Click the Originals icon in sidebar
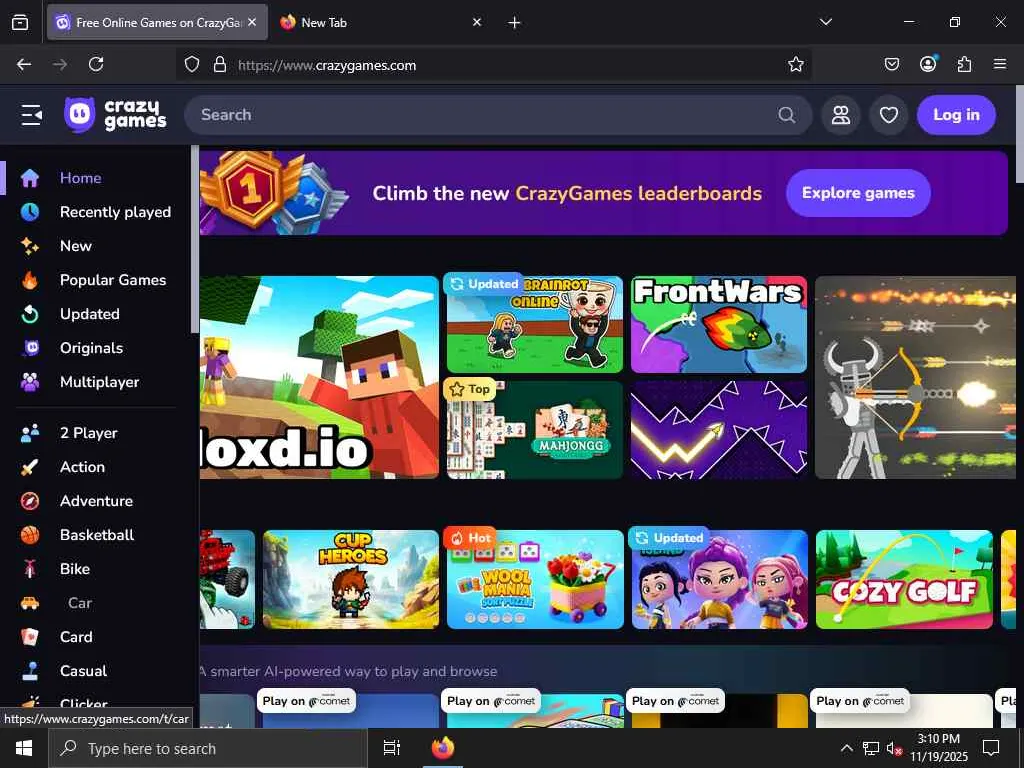Screen dimensions: 1024x768 (31, 347)
